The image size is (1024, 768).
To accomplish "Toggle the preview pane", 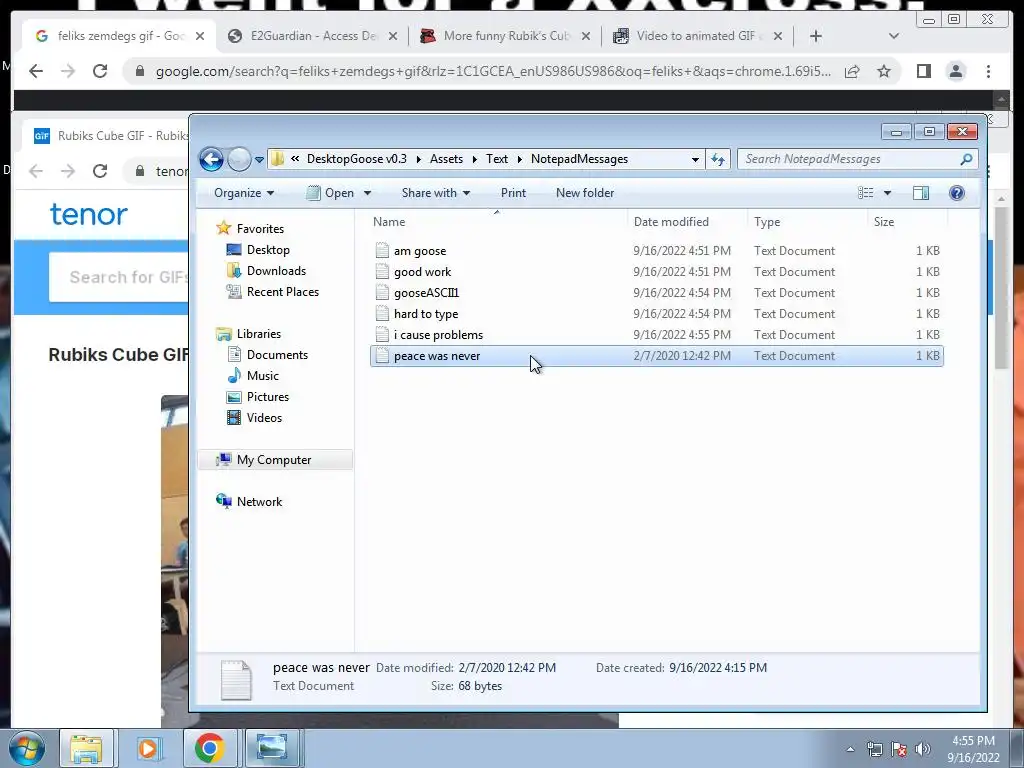I will coord(921,193).
